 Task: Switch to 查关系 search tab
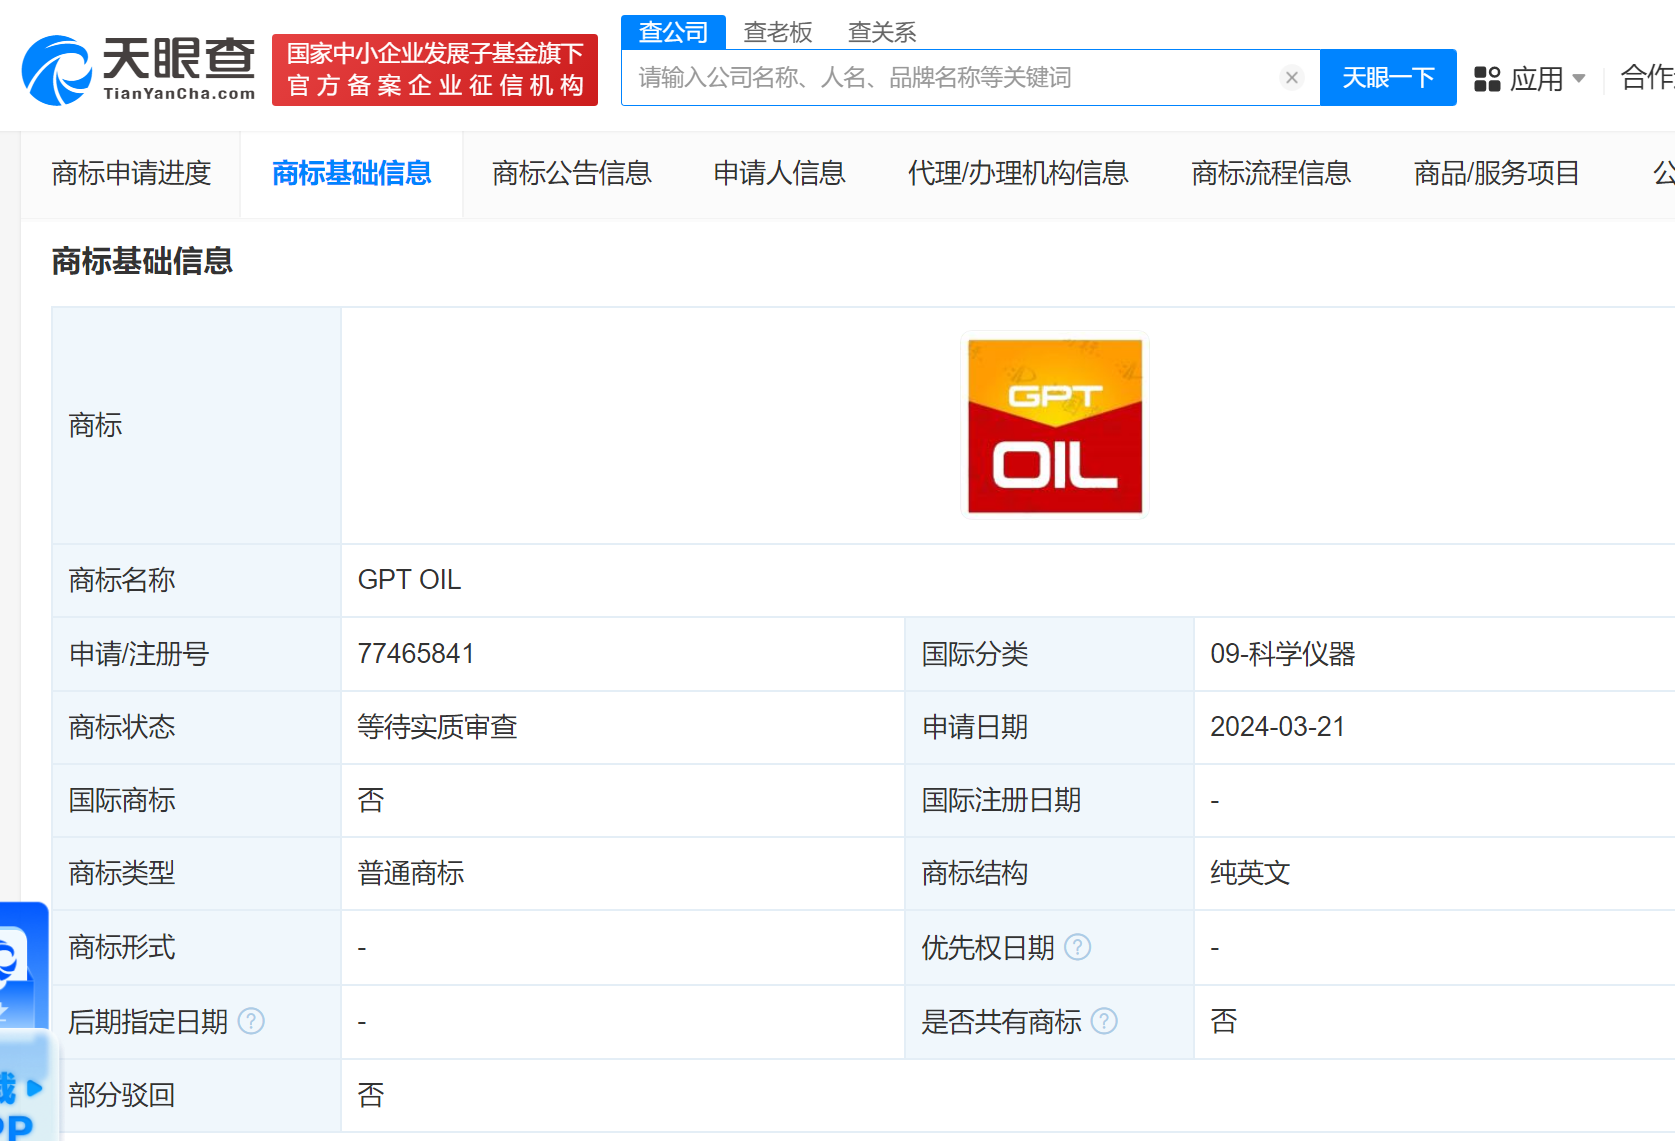881,32
